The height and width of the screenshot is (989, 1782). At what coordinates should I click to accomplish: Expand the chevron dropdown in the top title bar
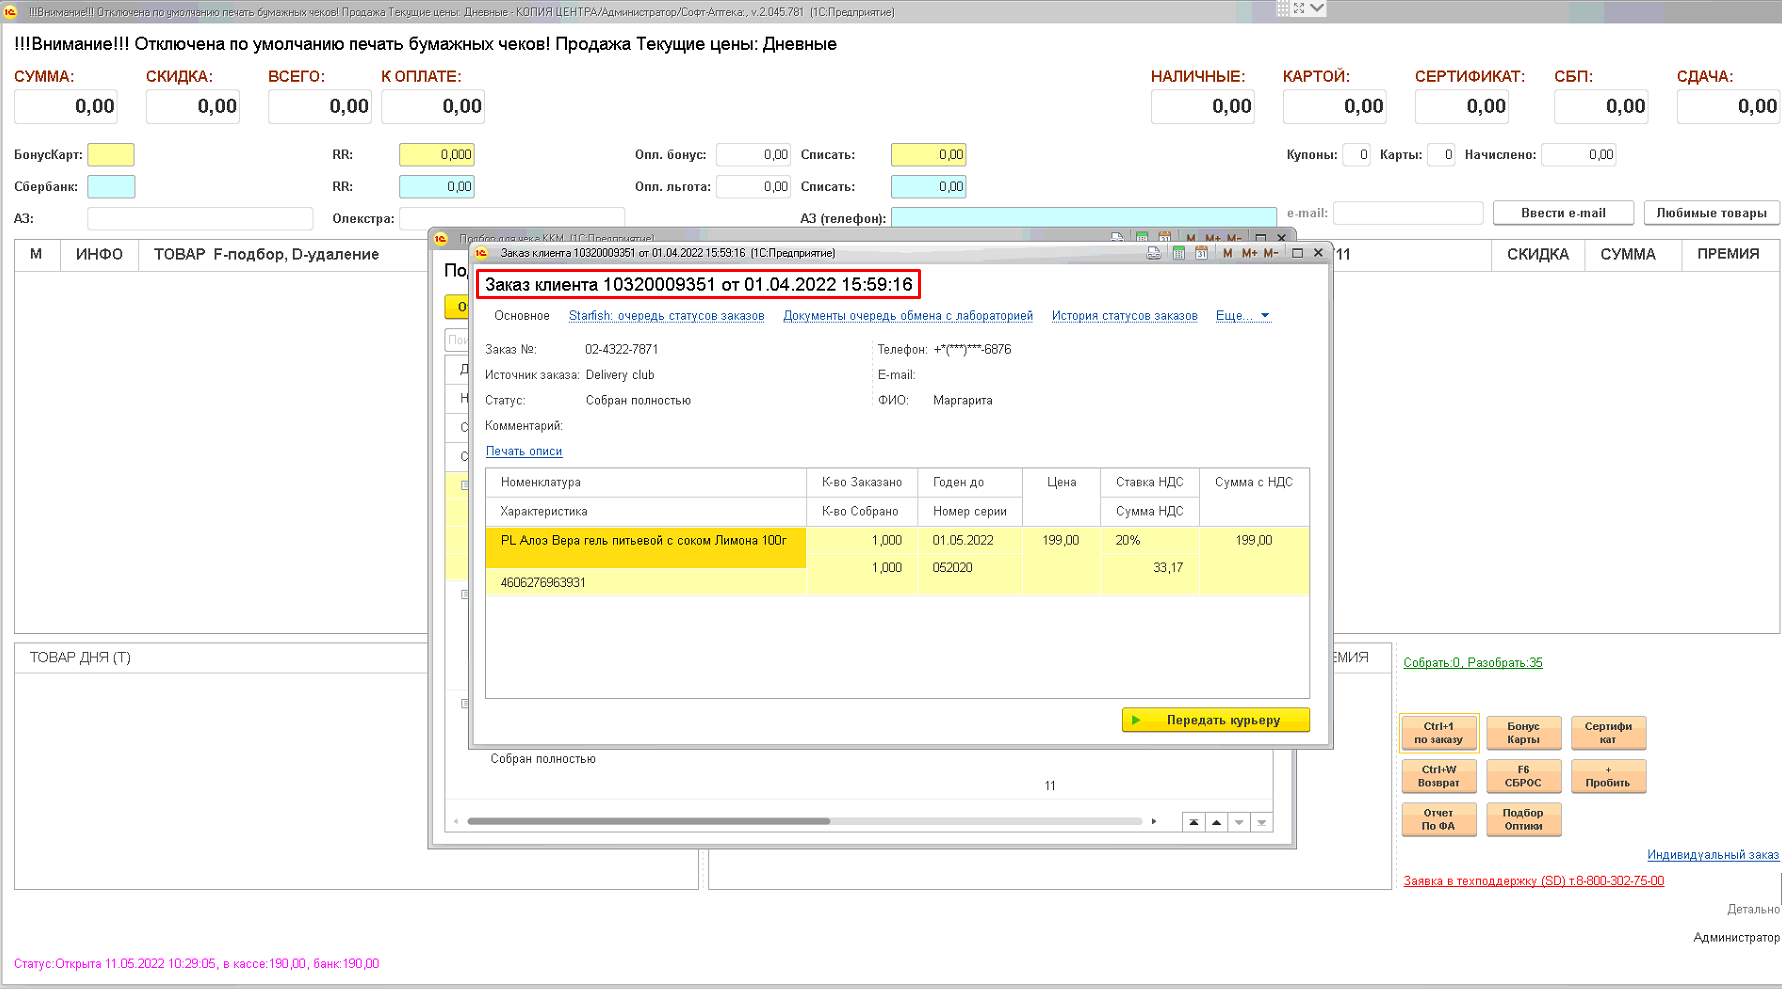[1317, 8]
